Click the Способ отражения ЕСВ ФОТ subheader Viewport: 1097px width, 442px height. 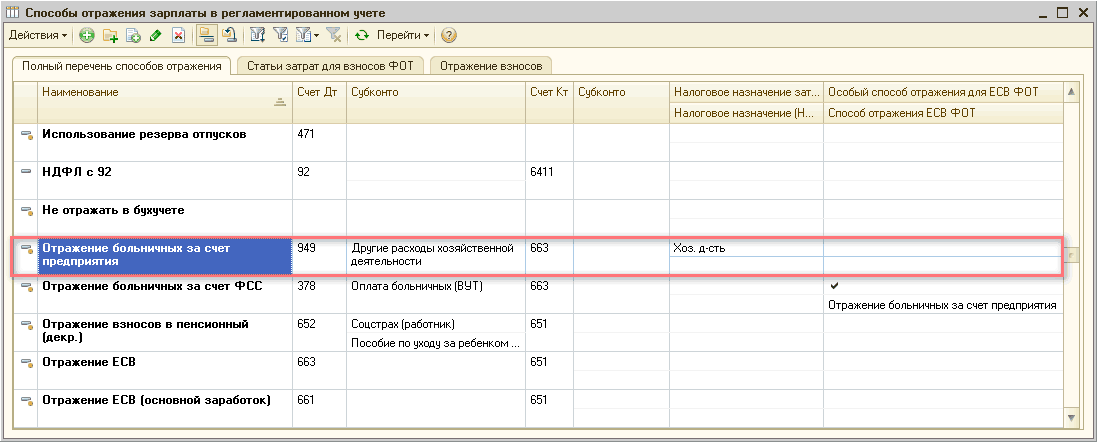click(942, 113)
